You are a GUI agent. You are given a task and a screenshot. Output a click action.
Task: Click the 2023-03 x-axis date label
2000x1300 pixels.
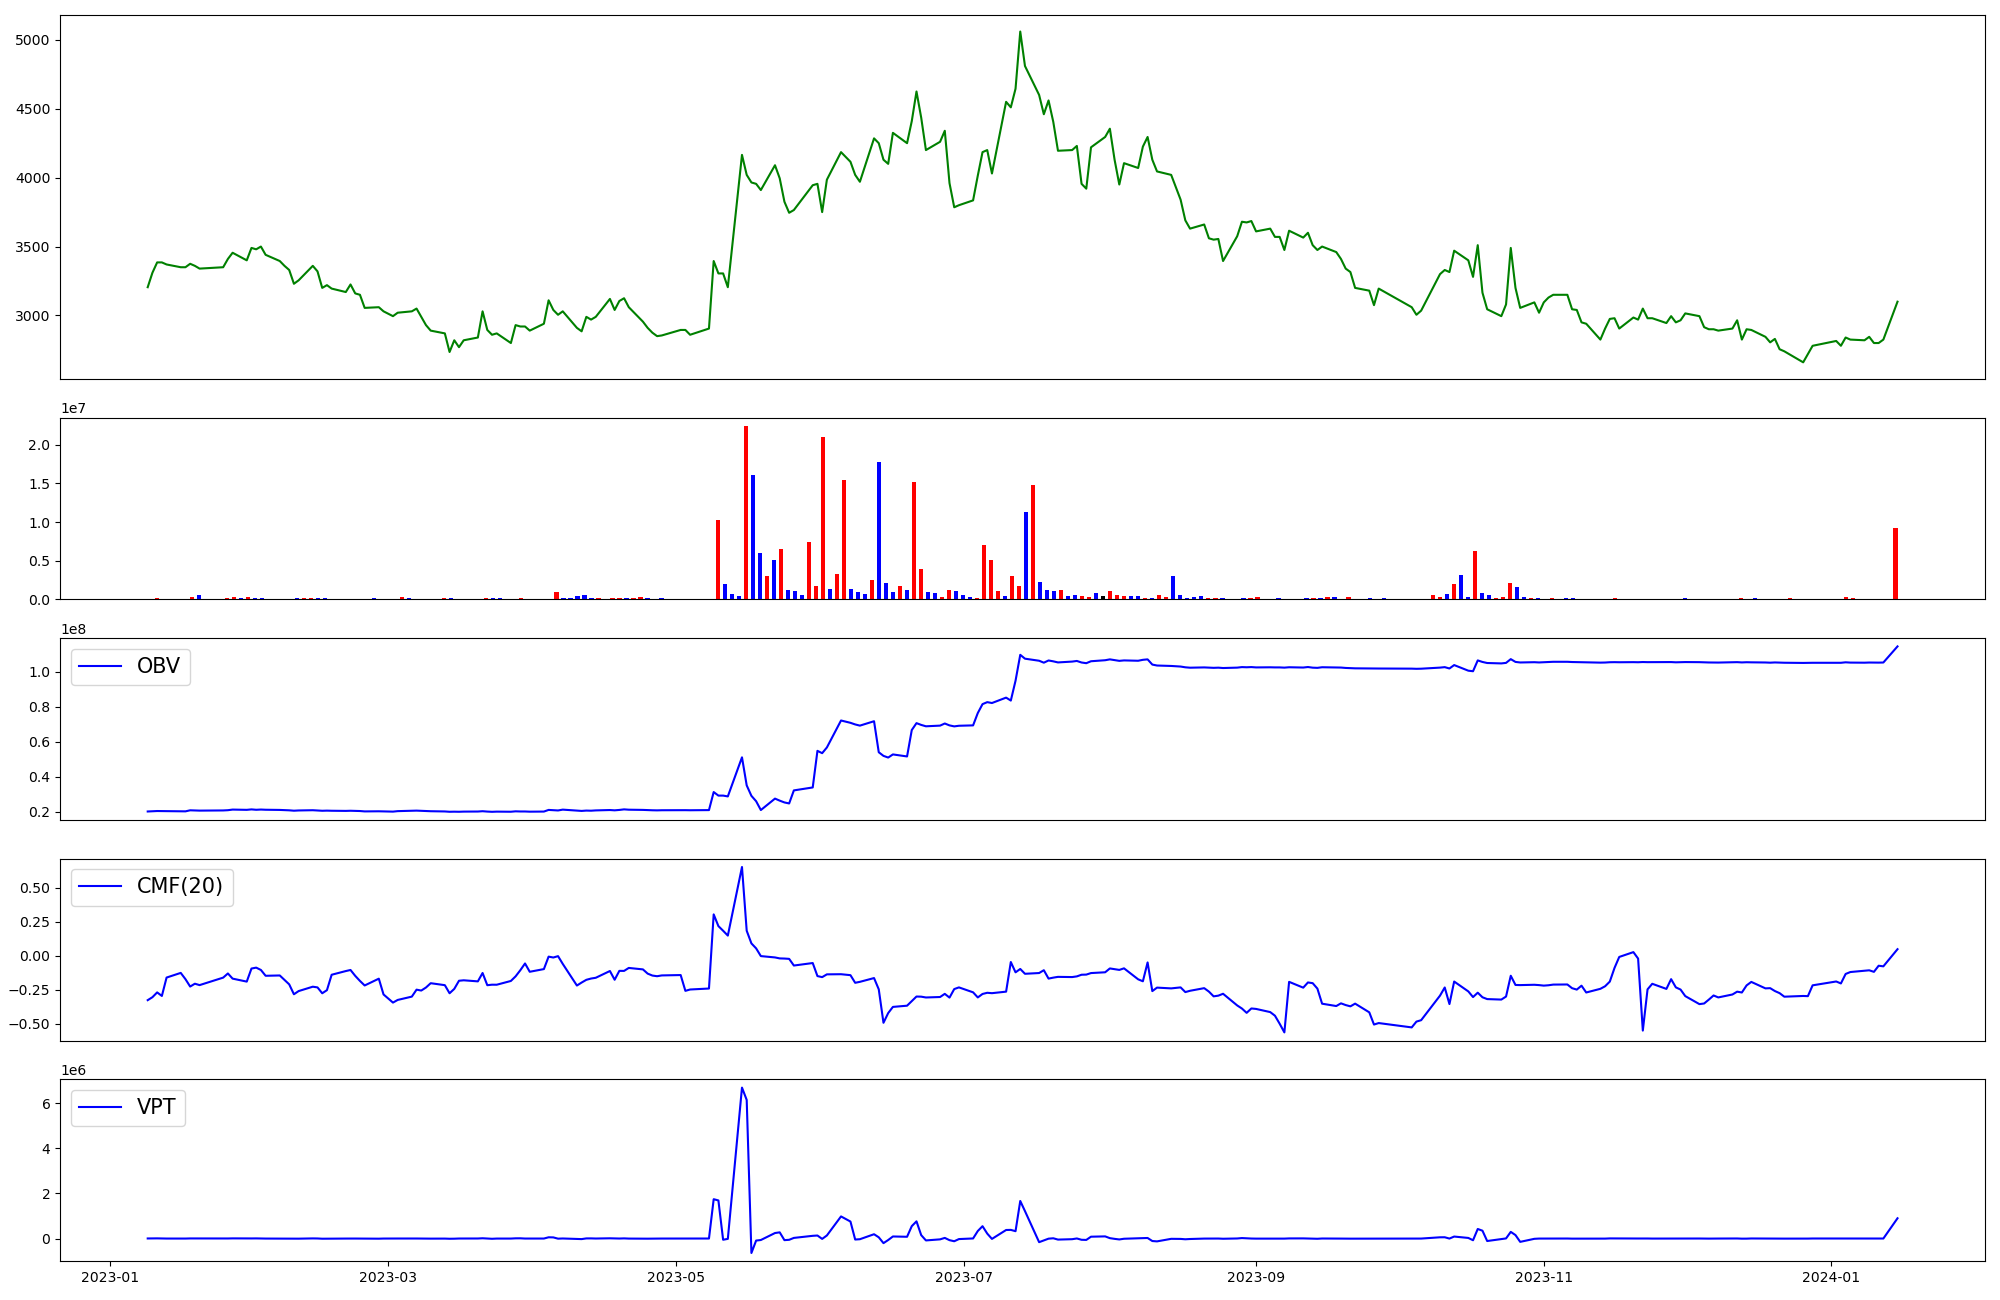click(x=388, y=1277)
